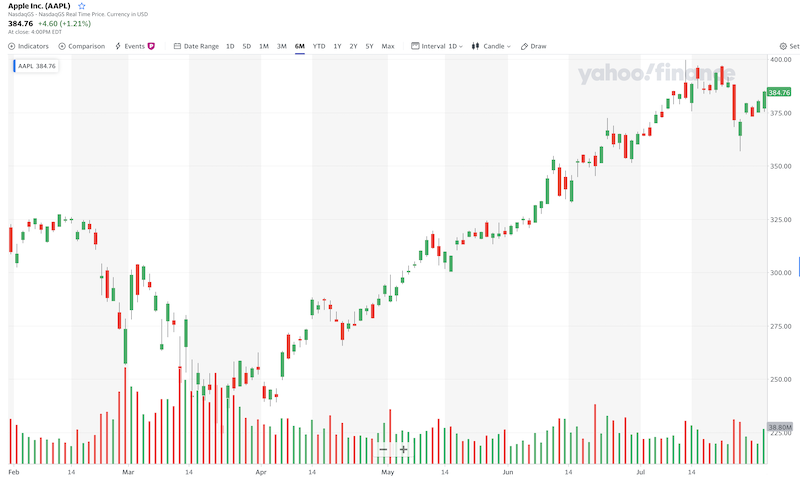
Task: Add Apple to watchlist via star icon
Action: 82,6
